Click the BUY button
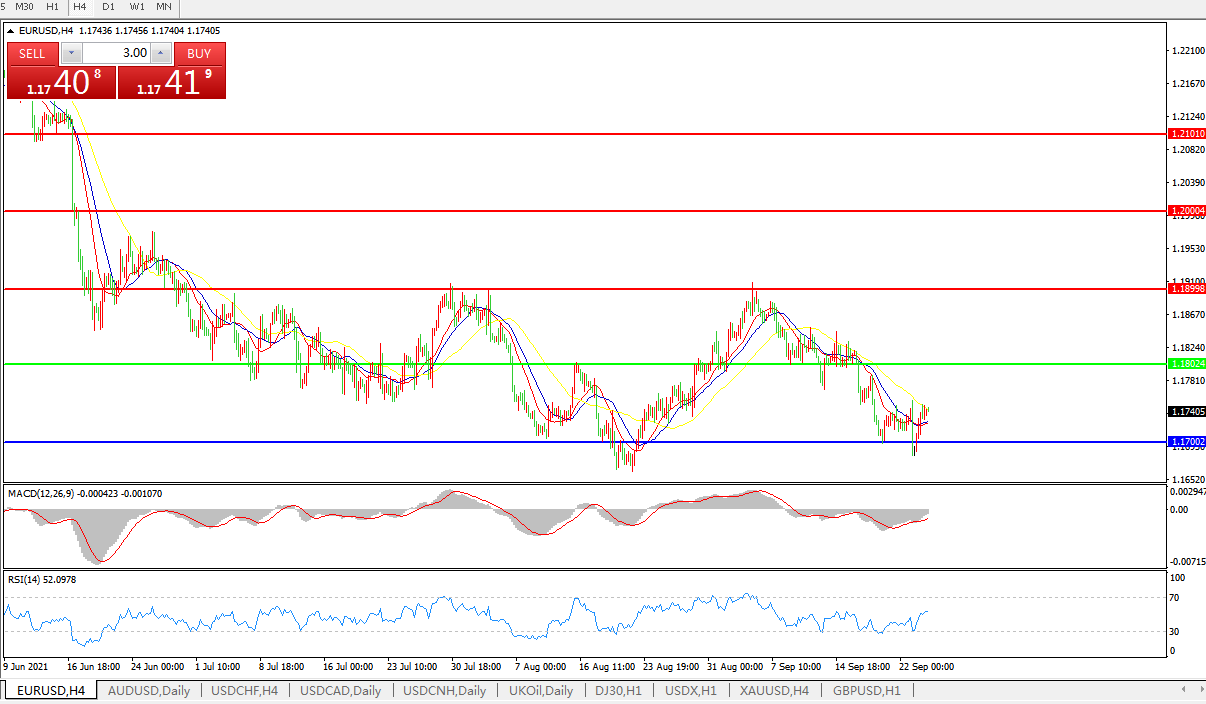1206x704 pixels. click(199, 54)
